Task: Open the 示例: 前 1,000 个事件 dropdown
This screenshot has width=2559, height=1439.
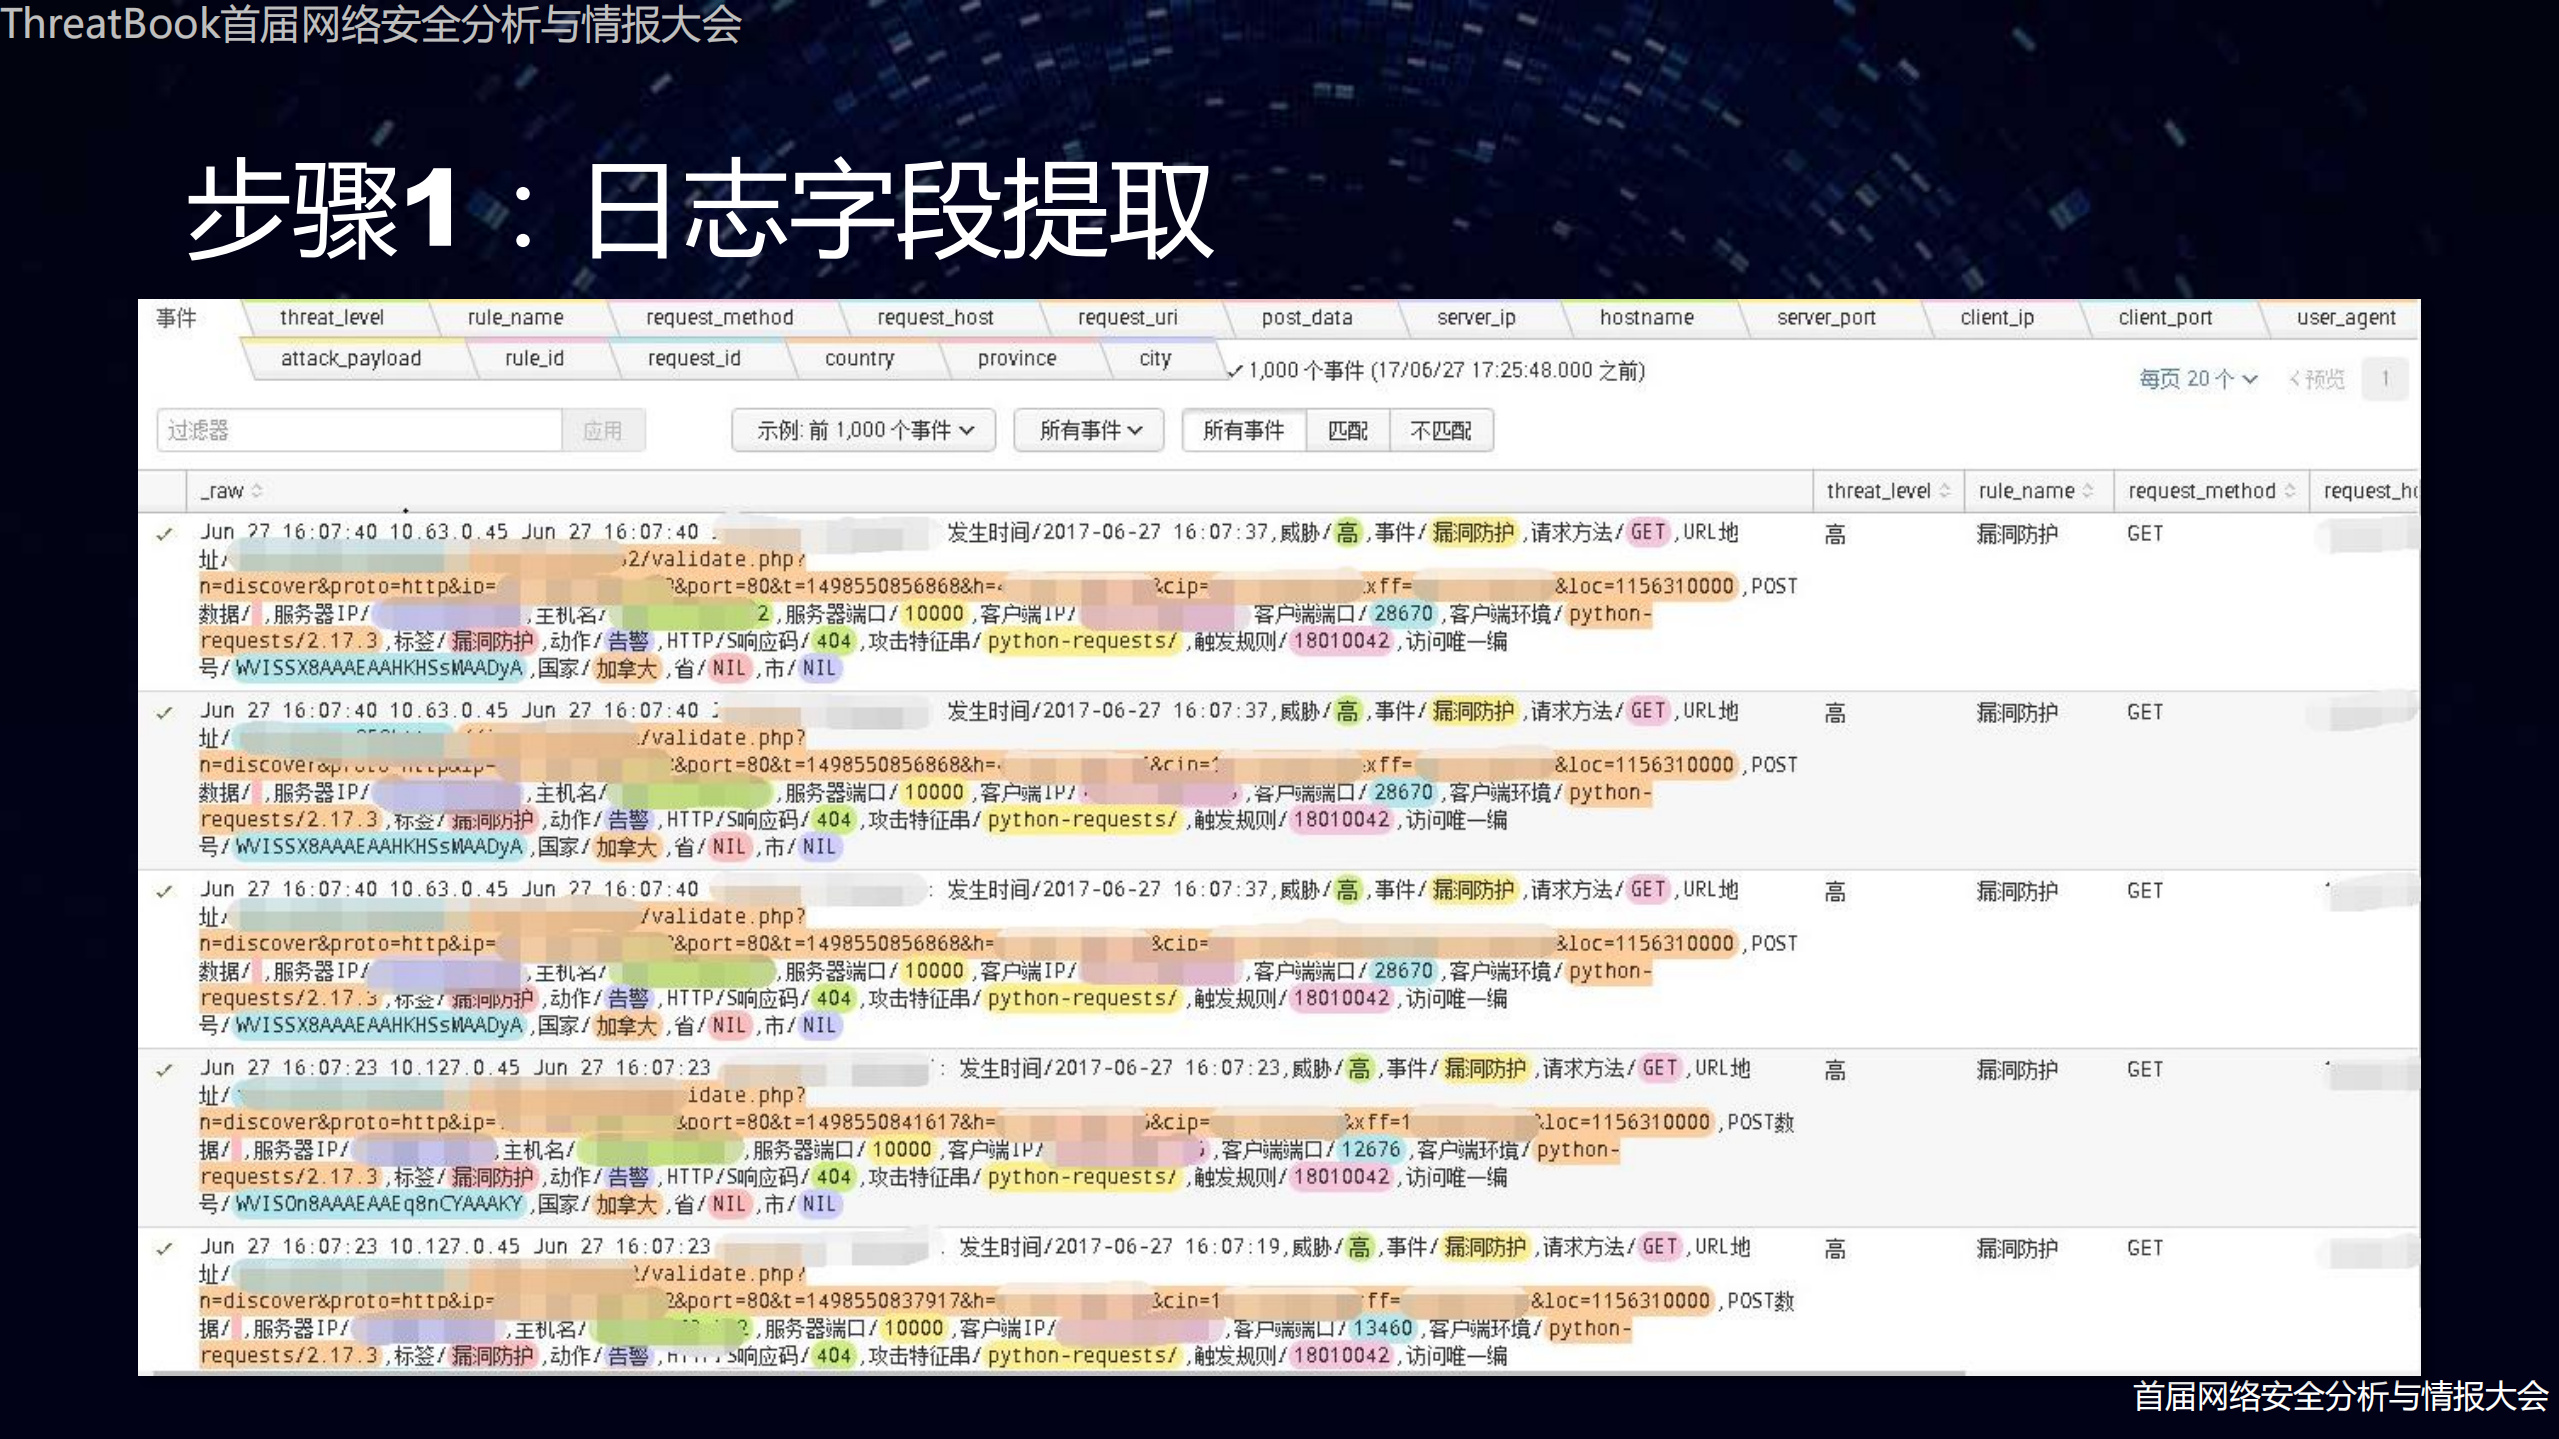Action: [862, 430]
